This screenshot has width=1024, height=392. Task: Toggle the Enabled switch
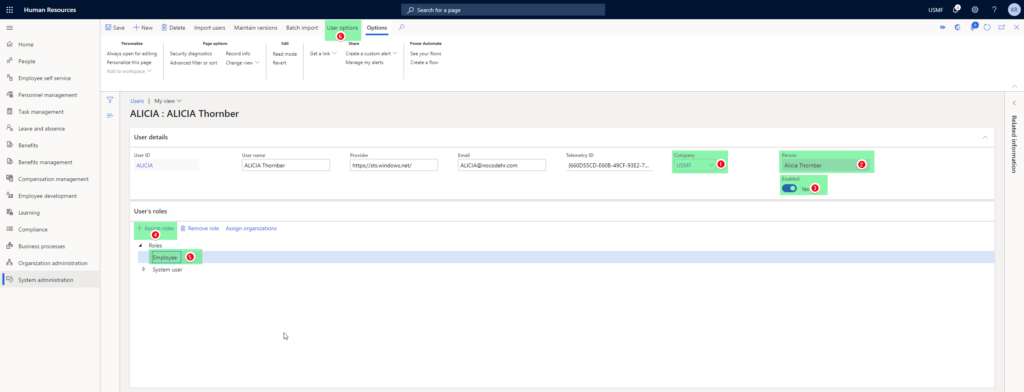tap(789, 188)
